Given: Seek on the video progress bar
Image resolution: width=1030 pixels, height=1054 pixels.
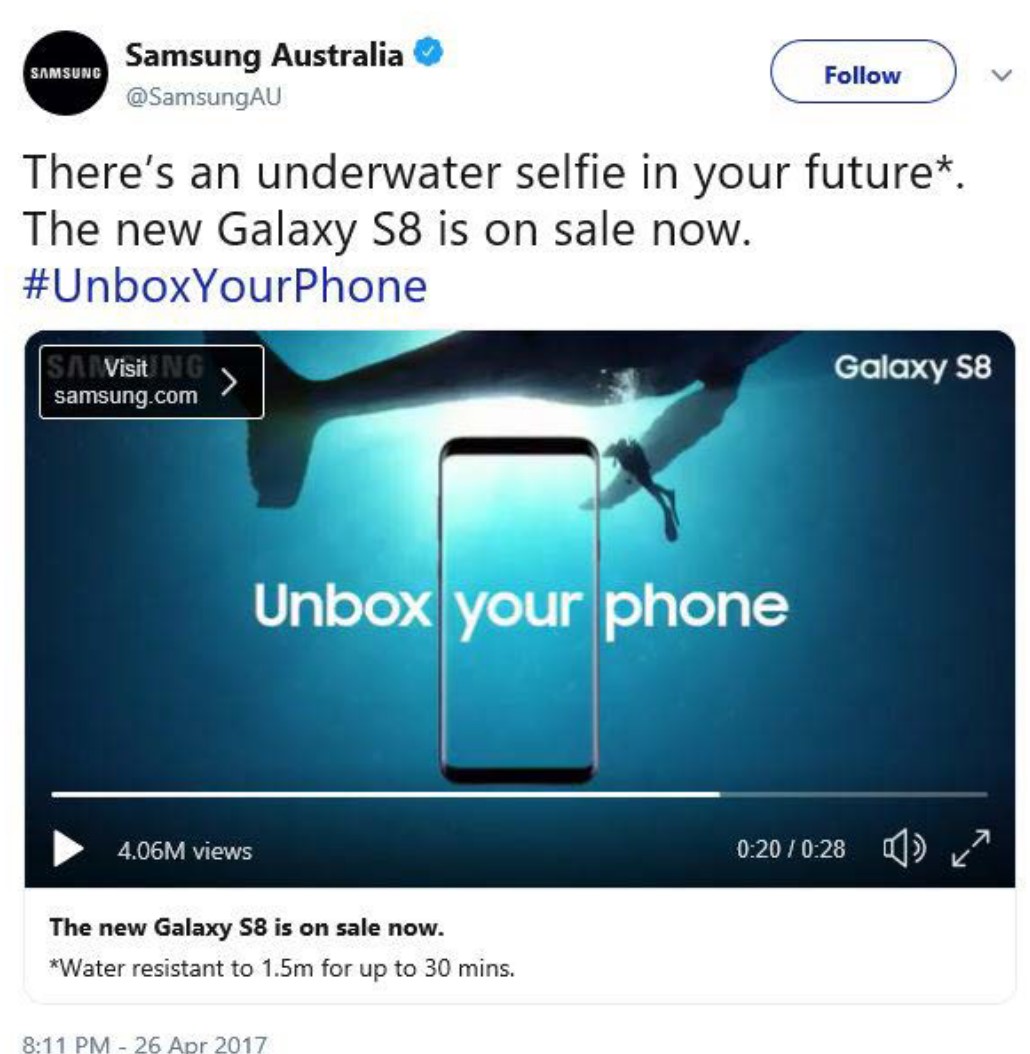Looking at the screenshot, I should tap(519, 794).
